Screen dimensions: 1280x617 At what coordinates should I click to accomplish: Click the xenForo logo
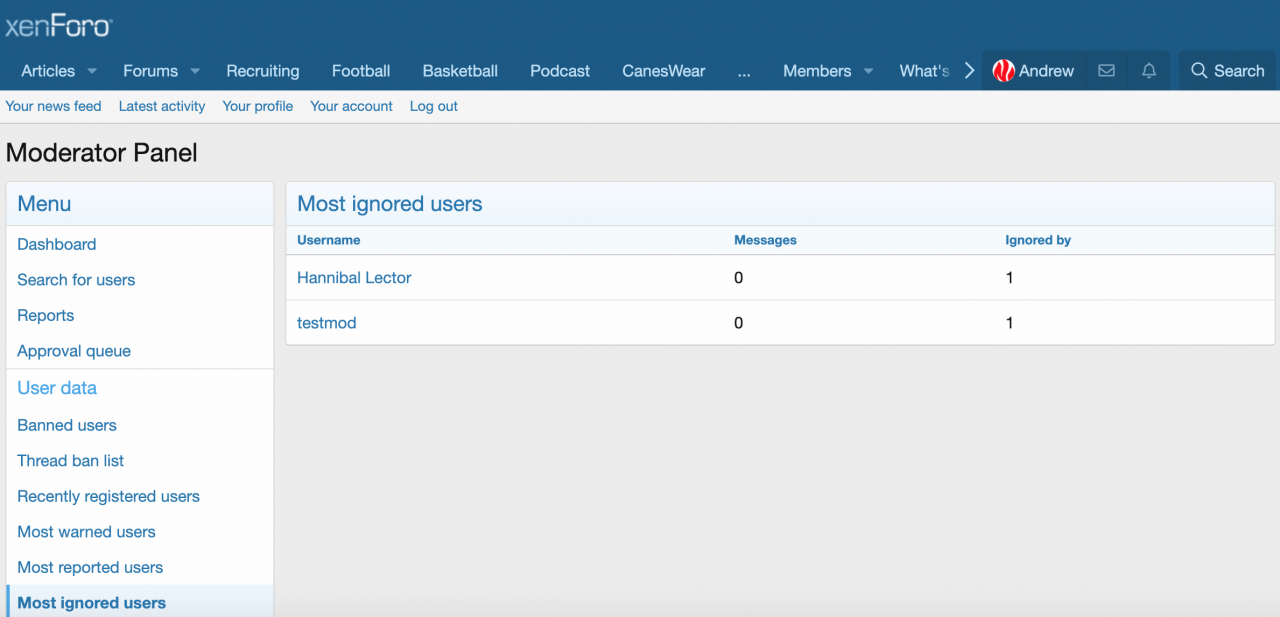(x=58, y=26)
